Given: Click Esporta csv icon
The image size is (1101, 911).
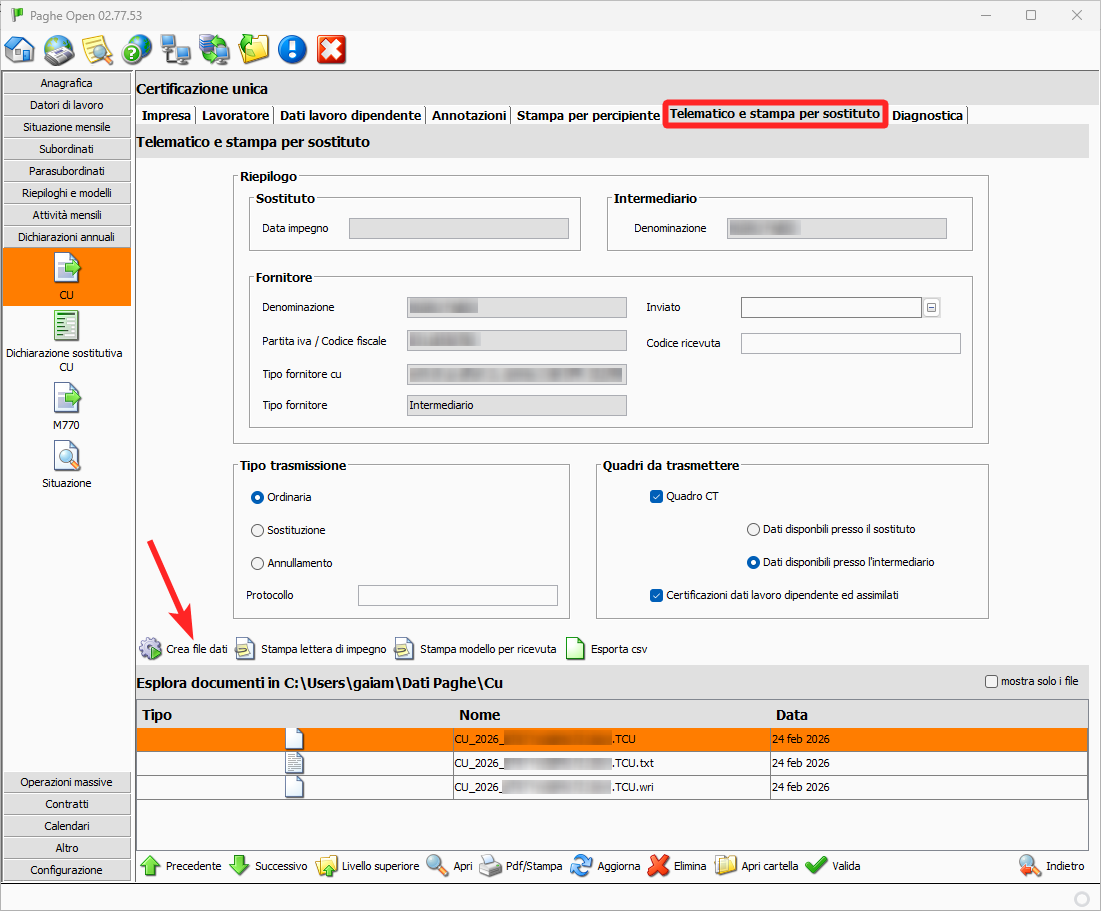Looking at the screenshot, I should pyautogui.click(x=575, y=649).
